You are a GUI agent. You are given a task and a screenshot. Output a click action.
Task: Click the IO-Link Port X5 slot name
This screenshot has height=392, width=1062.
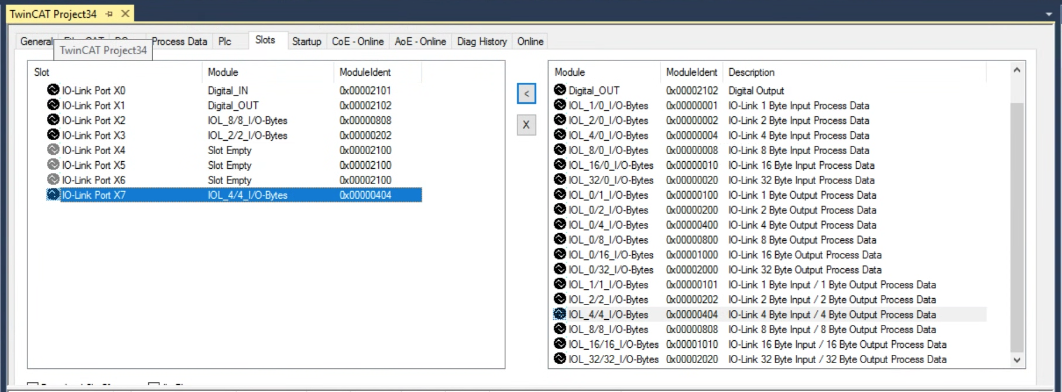93,165
